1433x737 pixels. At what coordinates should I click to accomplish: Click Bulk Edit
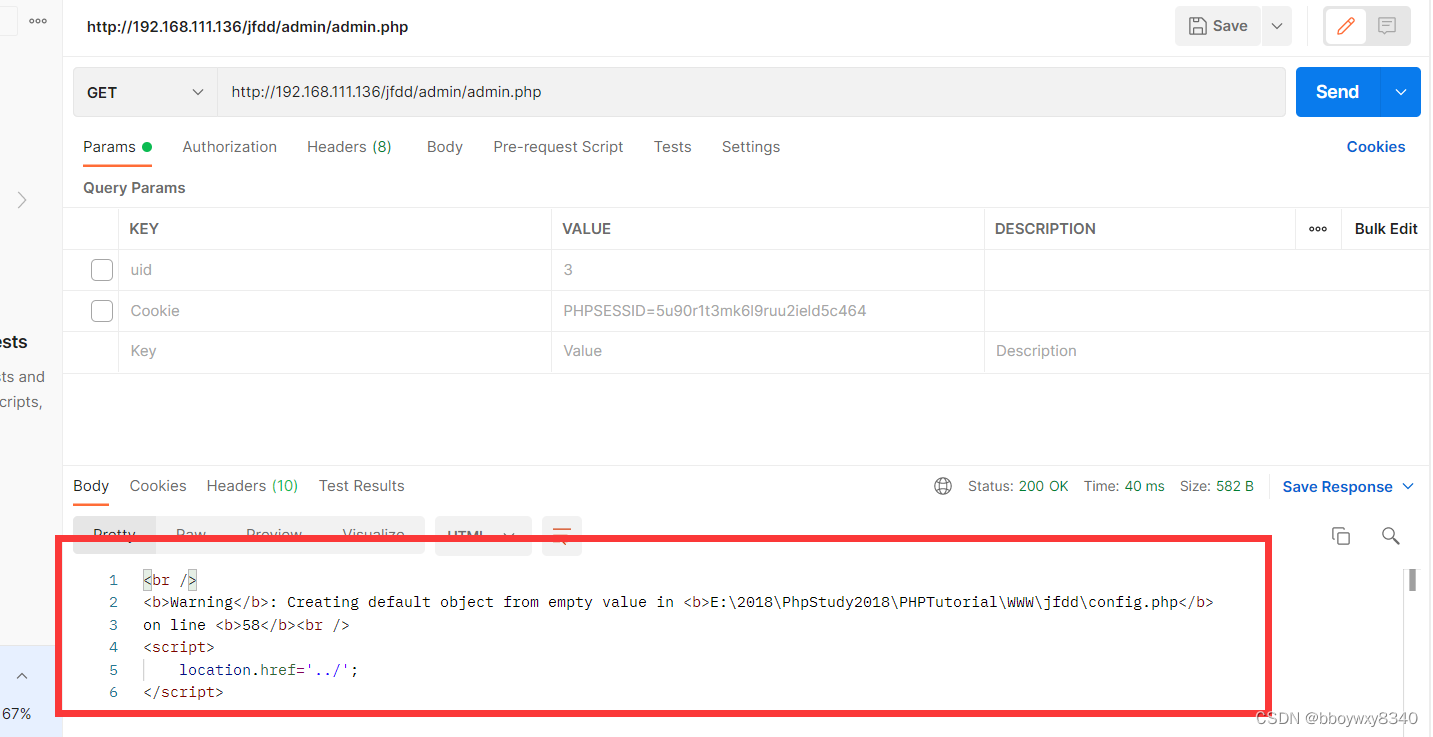(1386, 229)
